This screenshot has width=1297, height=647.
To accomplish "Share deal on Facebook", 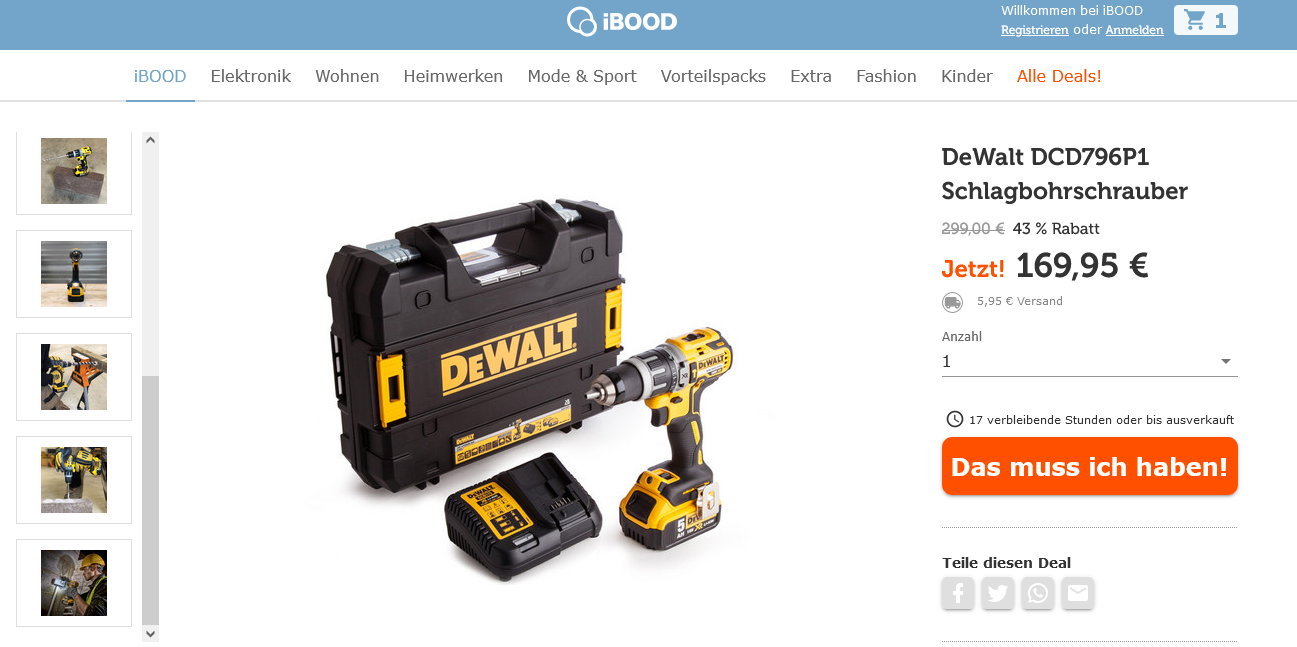I will [x=958, y=593].
